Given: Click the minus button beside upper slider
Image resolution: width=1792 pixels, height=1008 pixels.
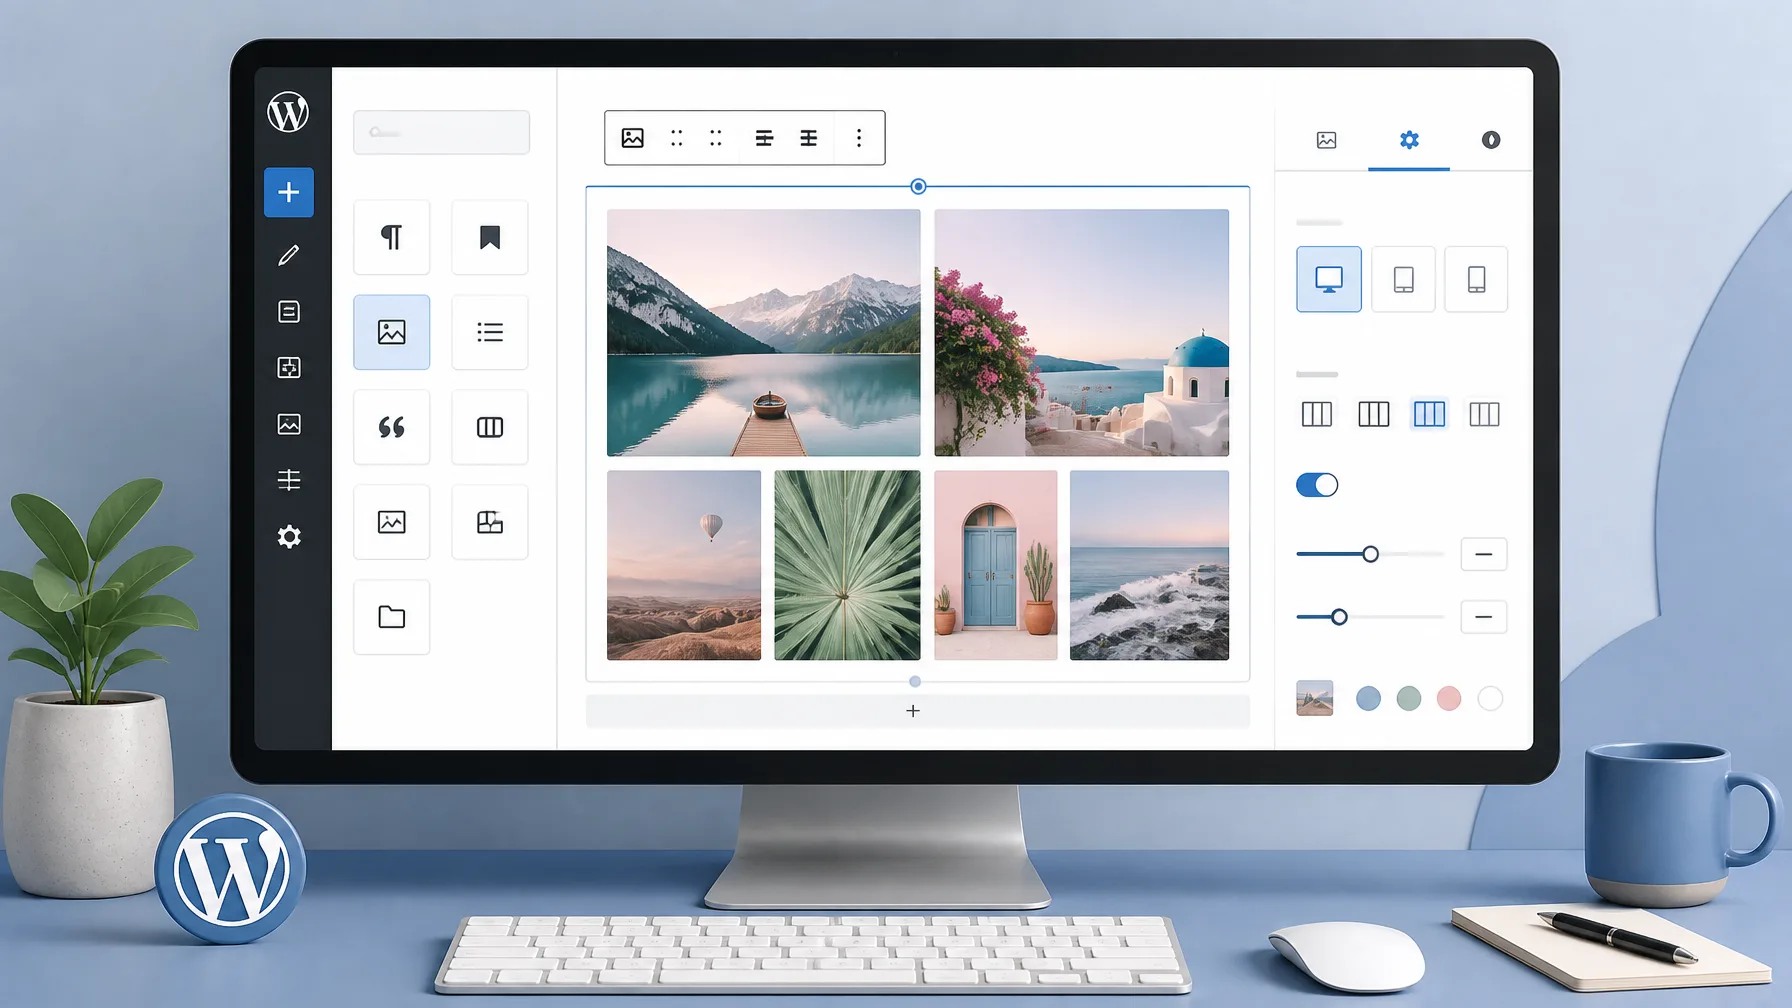Looking at the screenshot, I should coord(1484,554).
